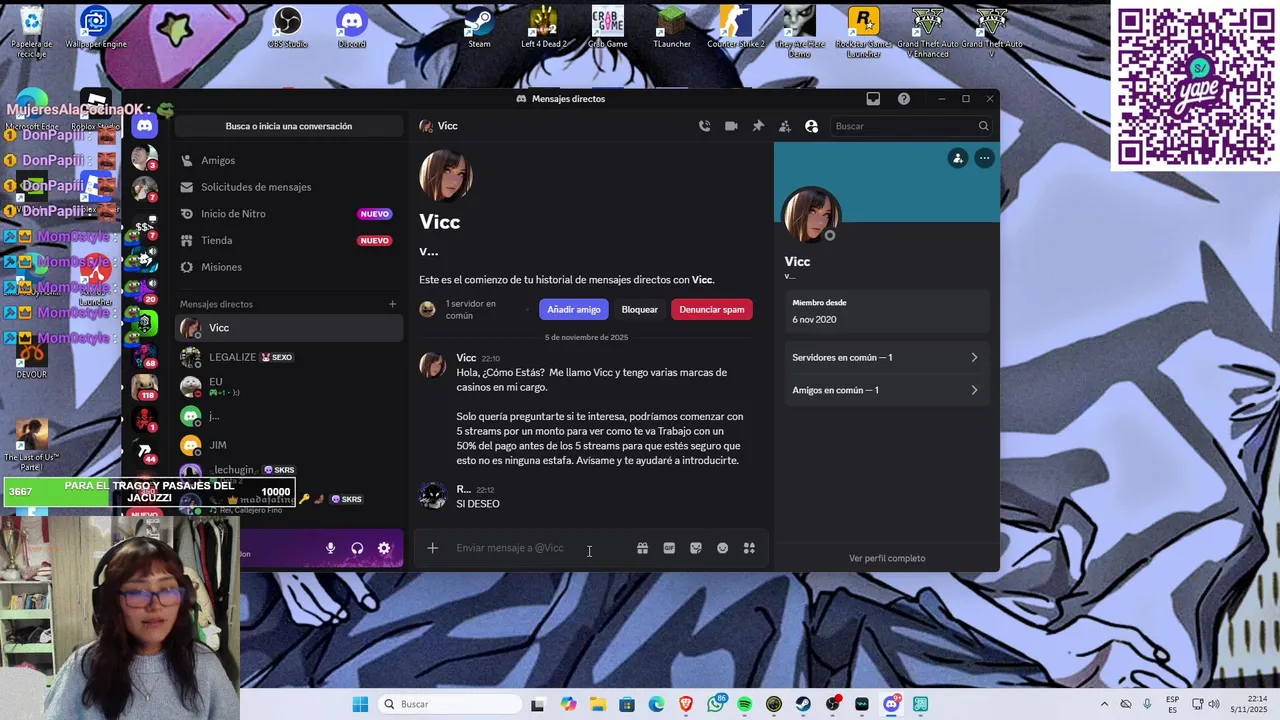Open pinned messages in Vicc chat
This screenshot has height=720, width=1280.
[758, 126]
